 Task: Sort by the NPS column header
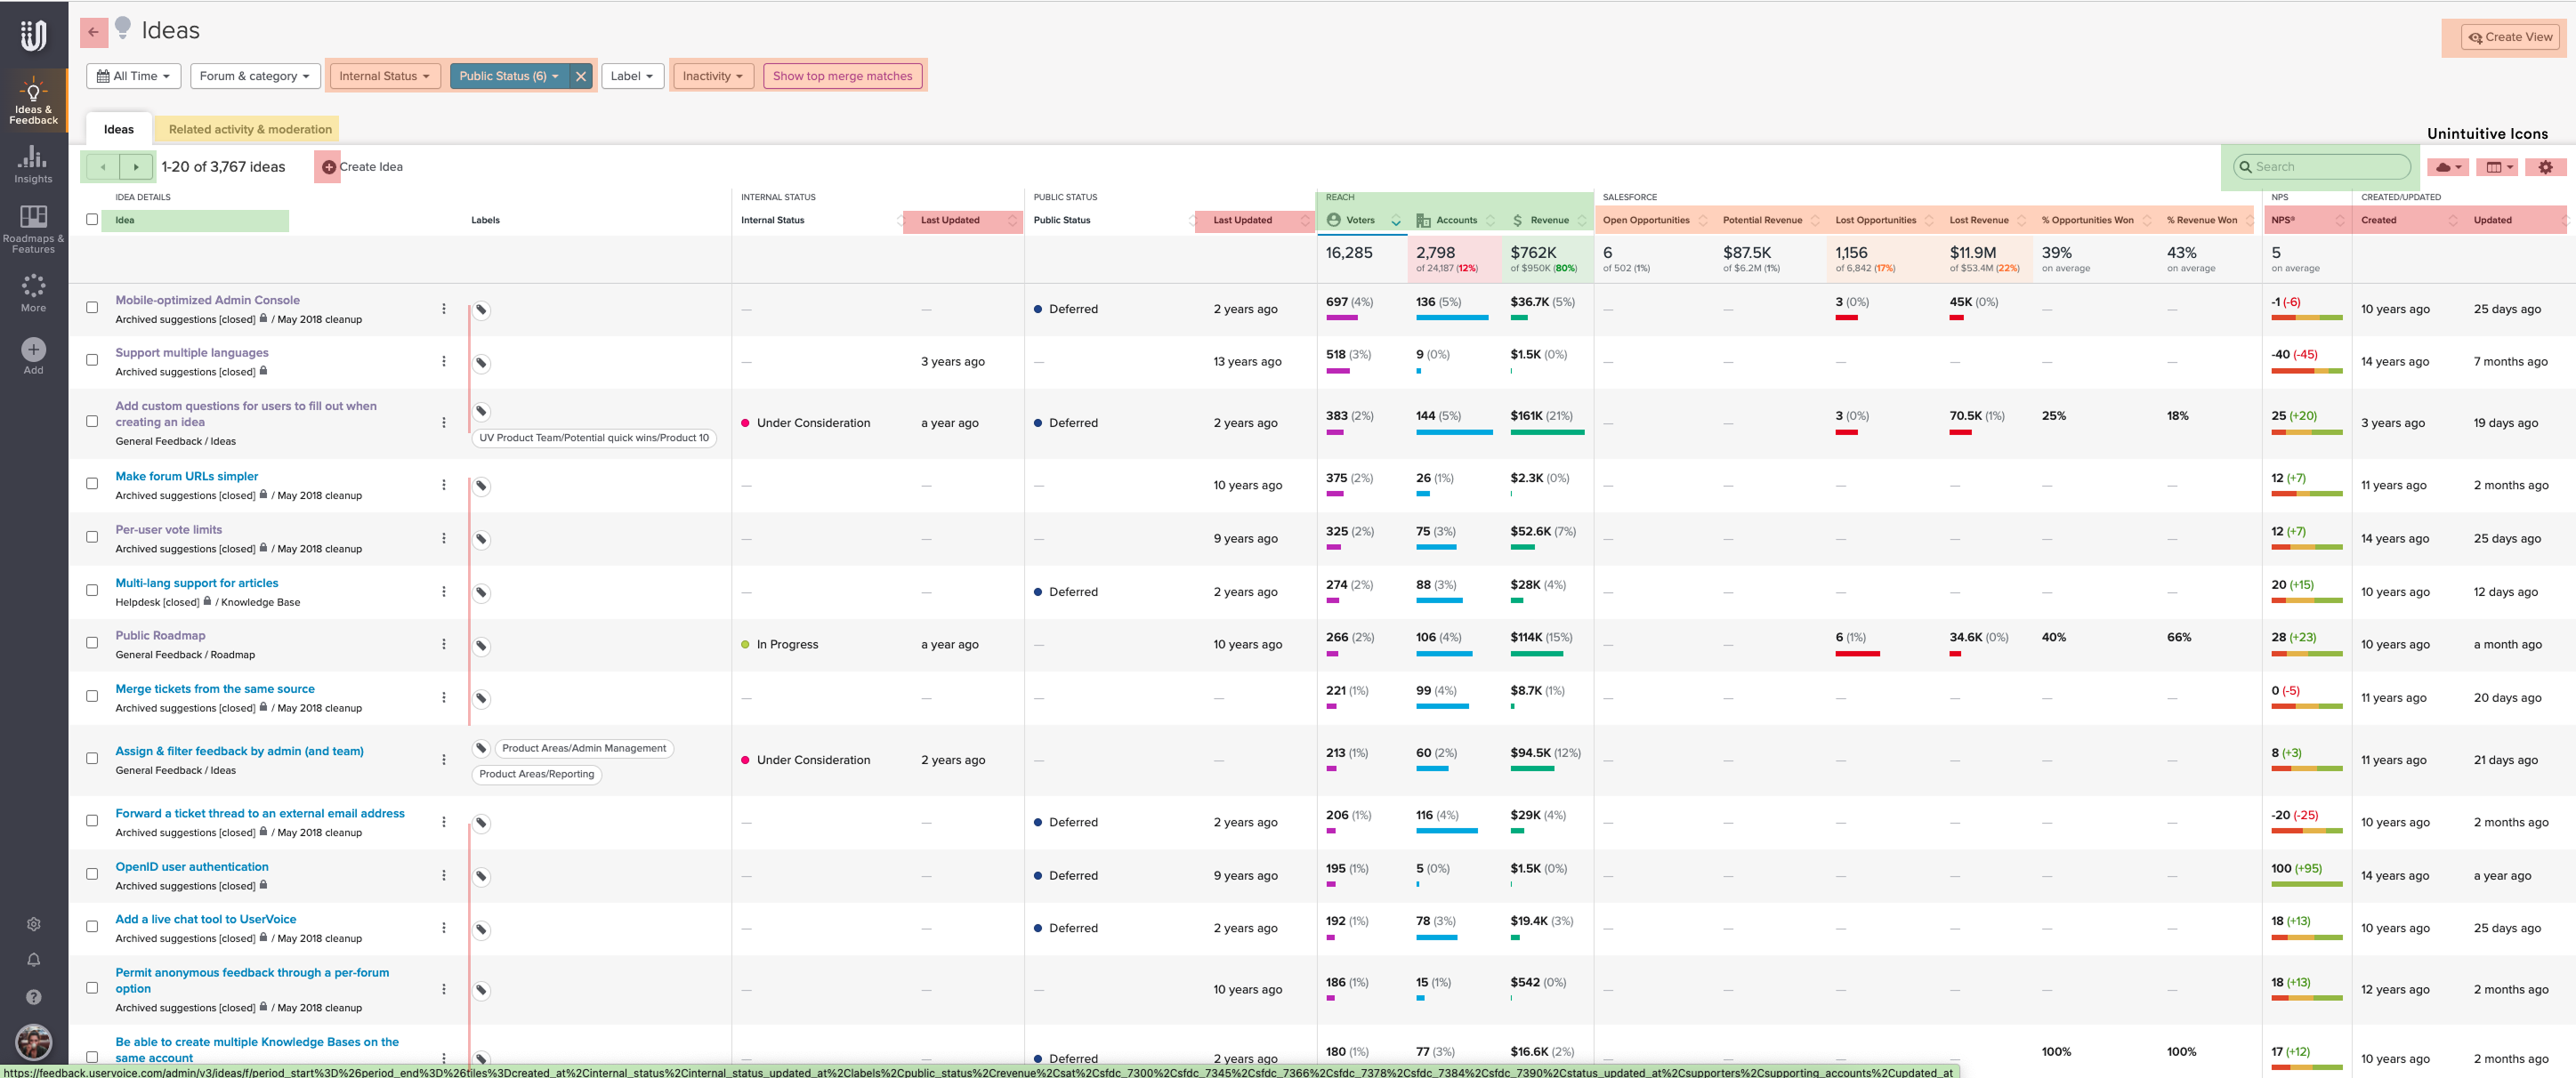2306,220
